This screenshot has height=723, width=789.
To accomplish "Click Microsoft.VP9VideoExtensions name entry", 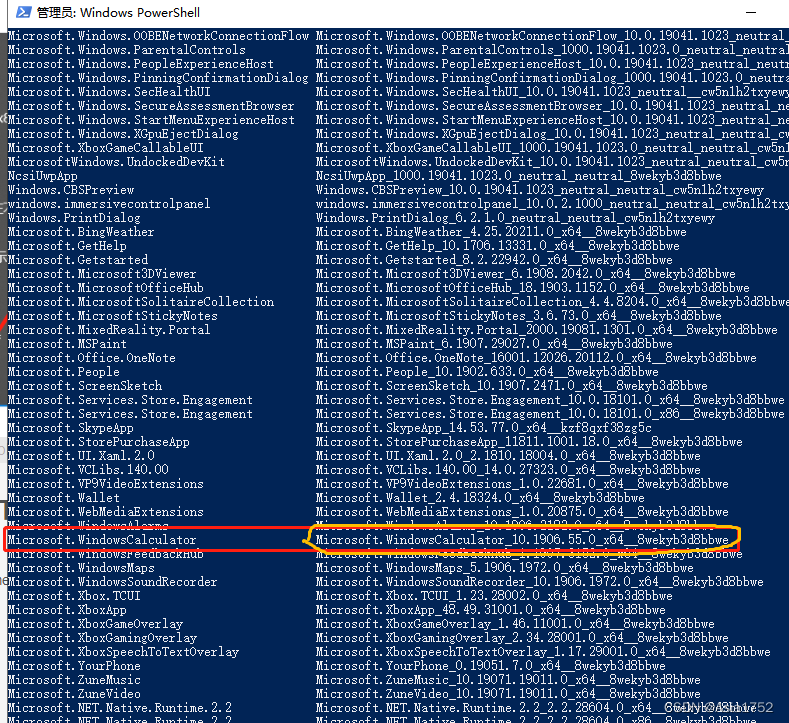I will click(x=105, y=484).
